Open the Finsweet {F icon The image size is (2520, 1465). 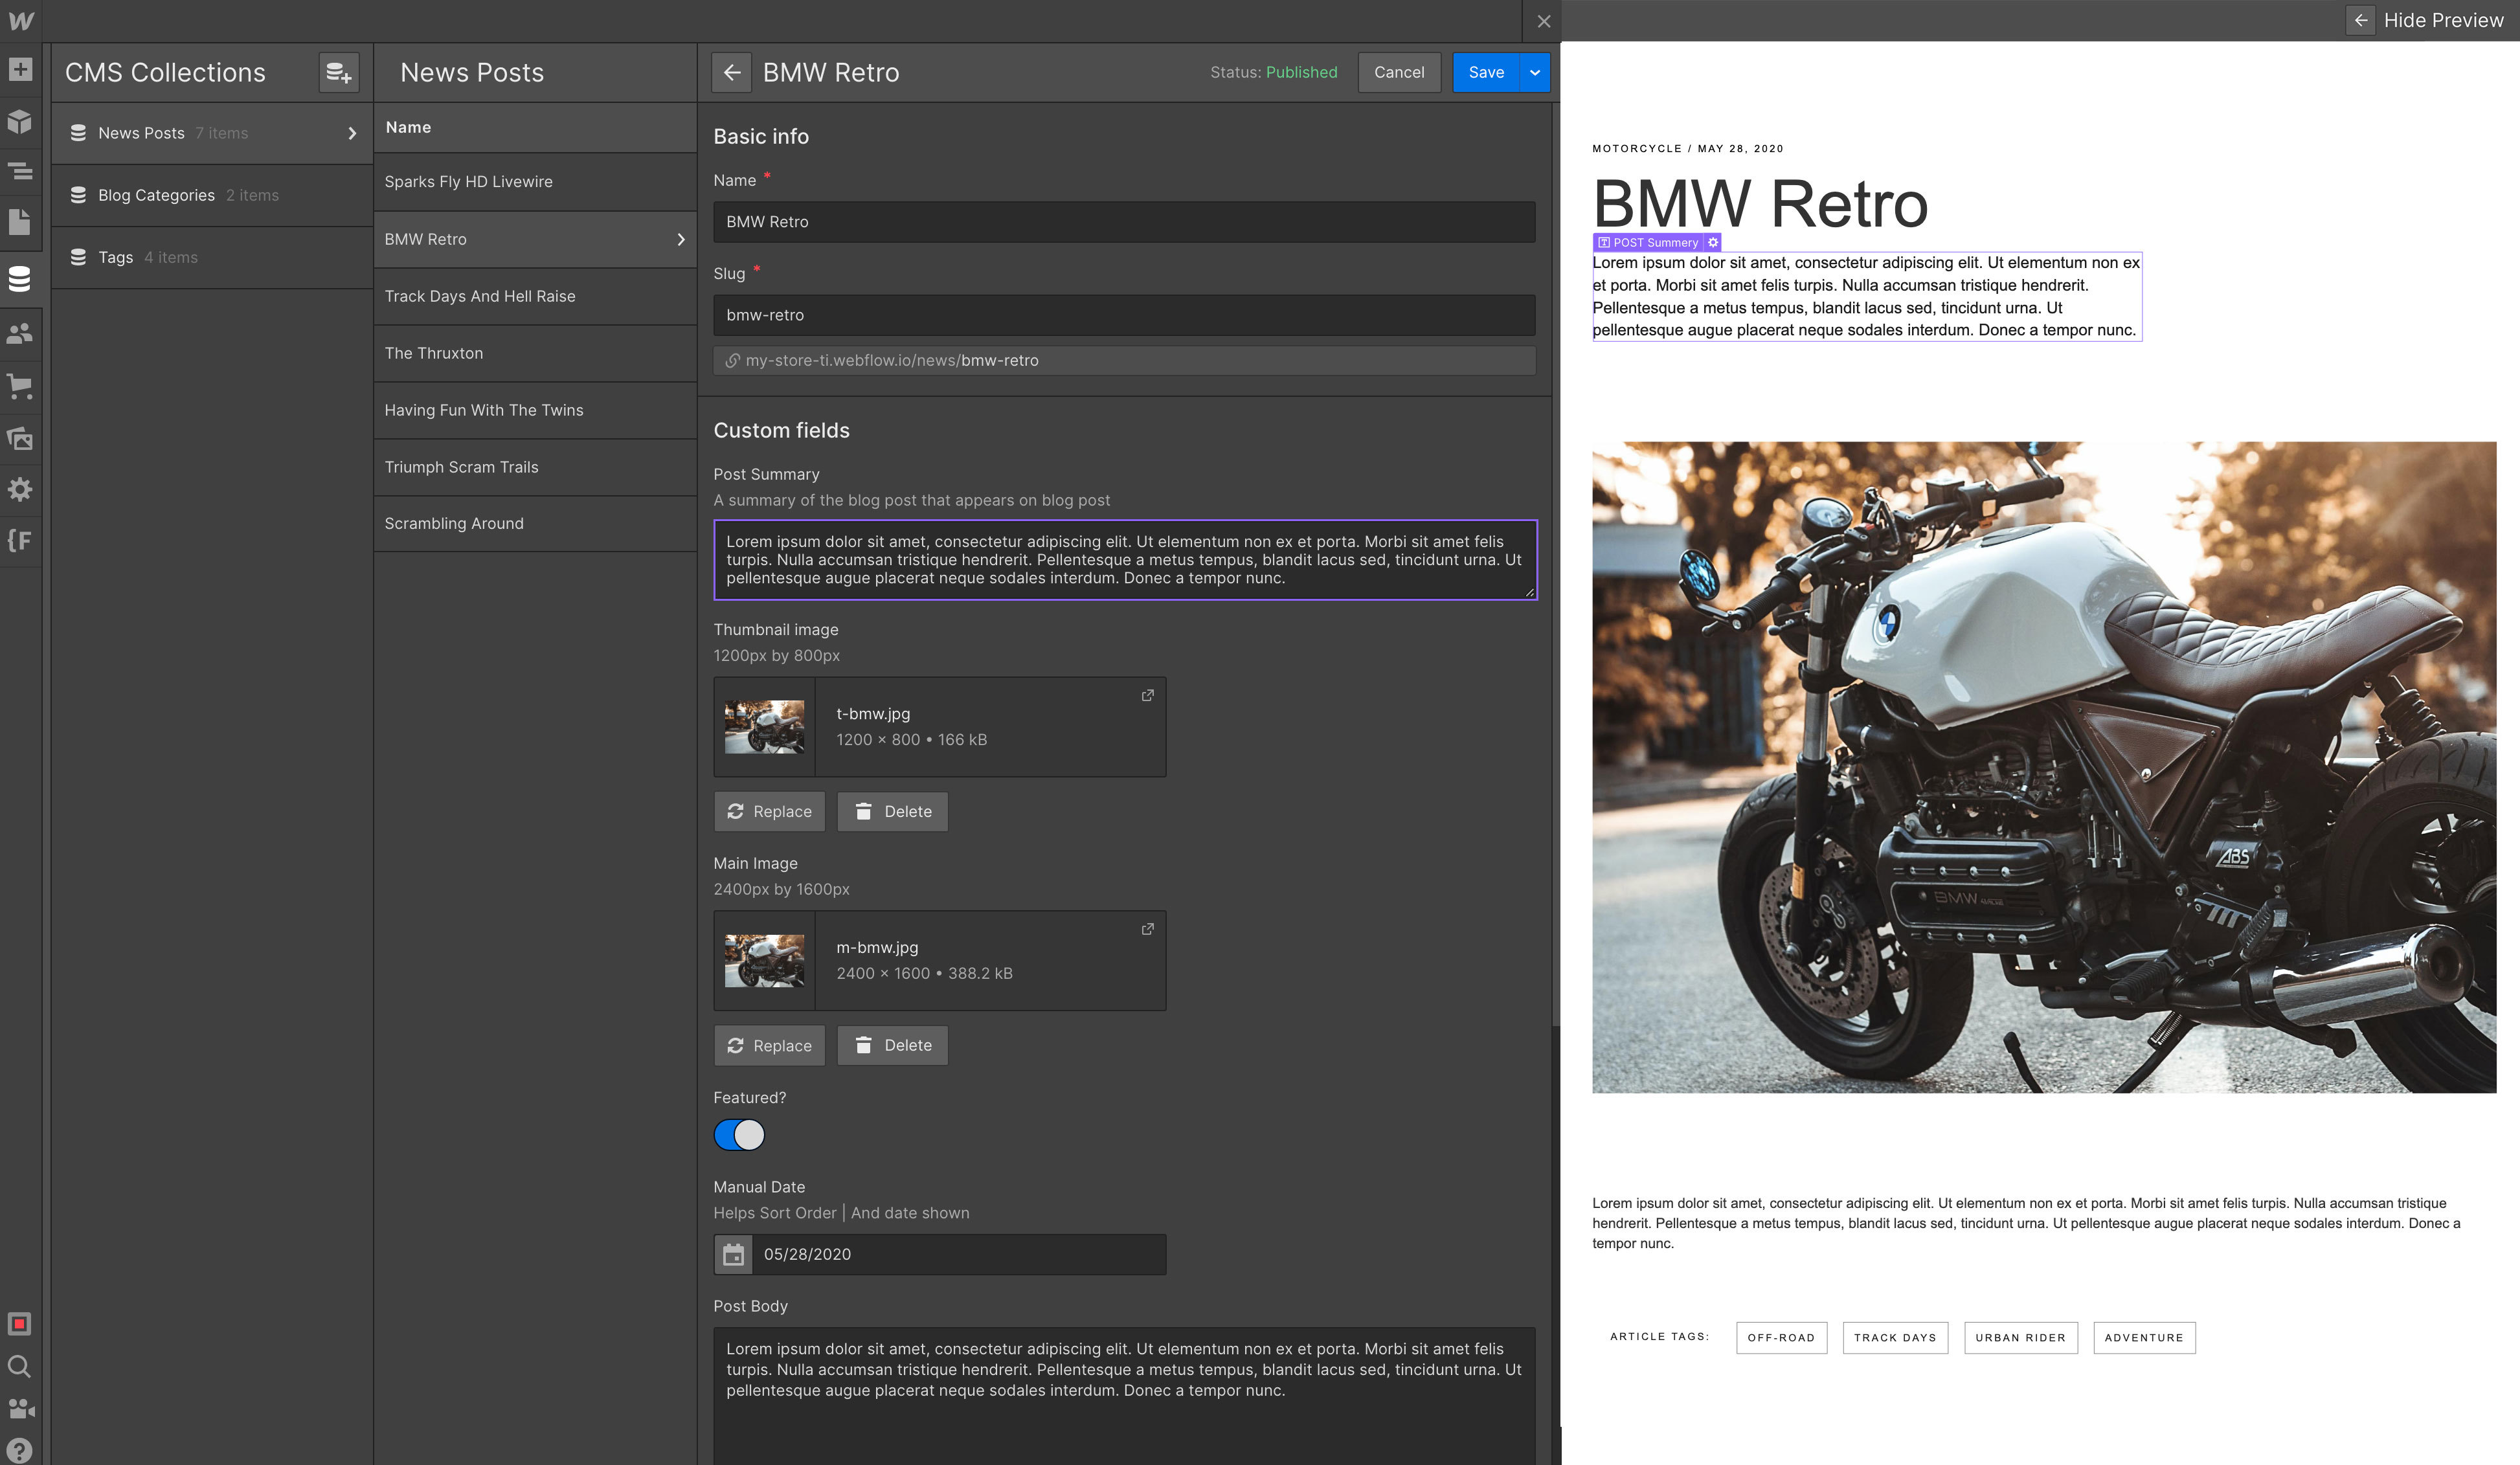click(20, 541)
